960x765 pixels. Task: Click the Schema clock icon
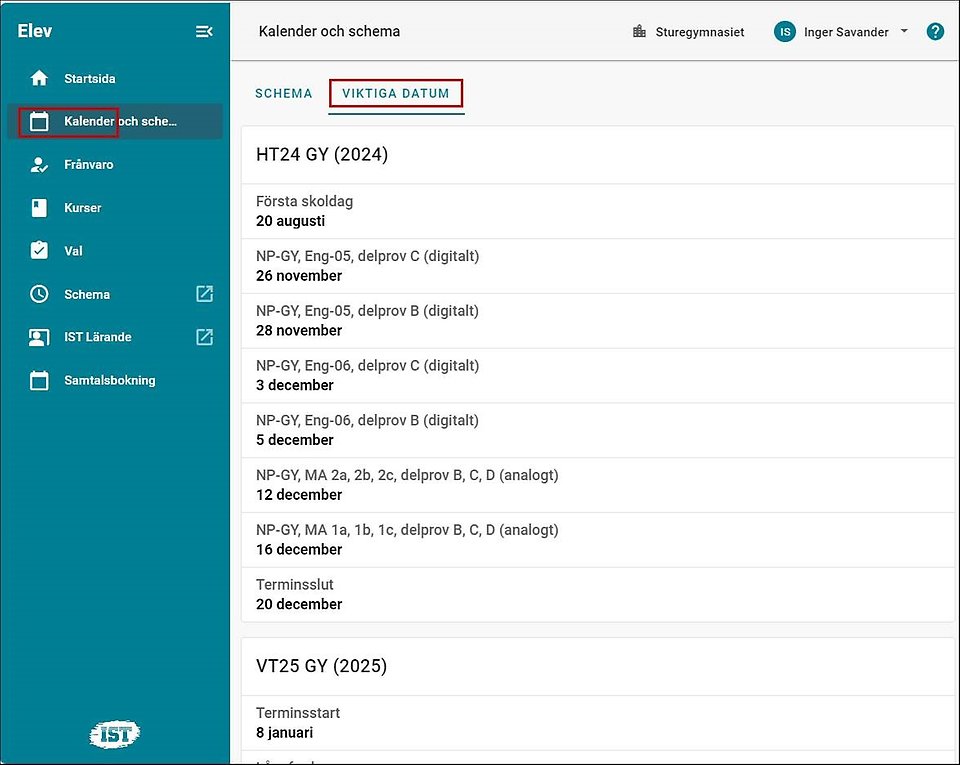tap(39, 294)
